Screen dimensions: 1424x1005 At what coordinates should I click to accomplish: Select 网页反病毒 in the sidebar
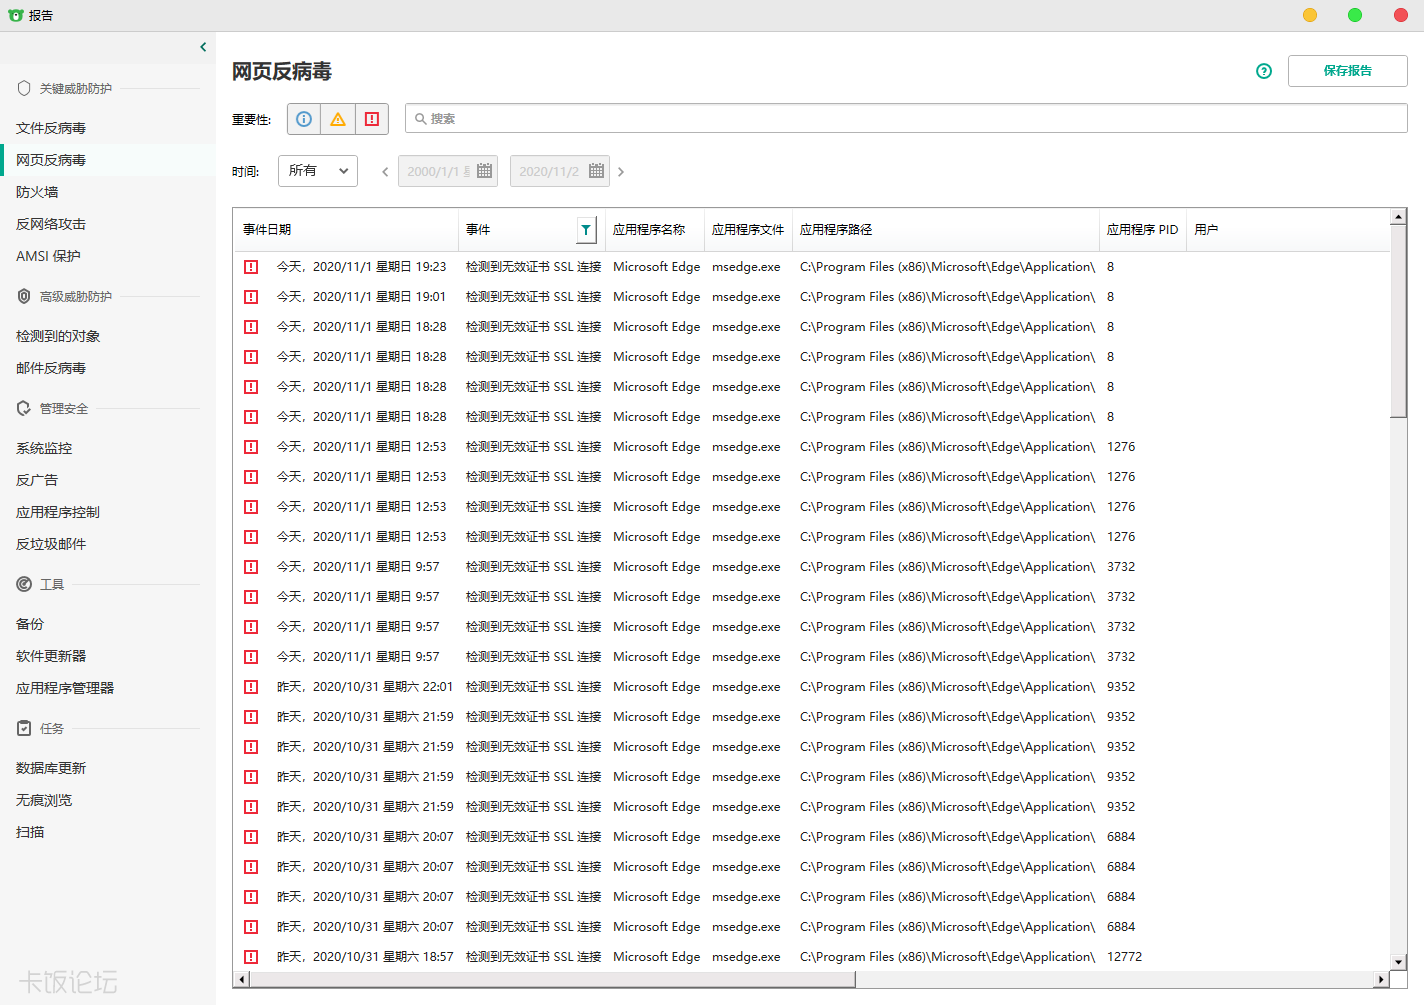pyautogui.click(x=108, y=160)
